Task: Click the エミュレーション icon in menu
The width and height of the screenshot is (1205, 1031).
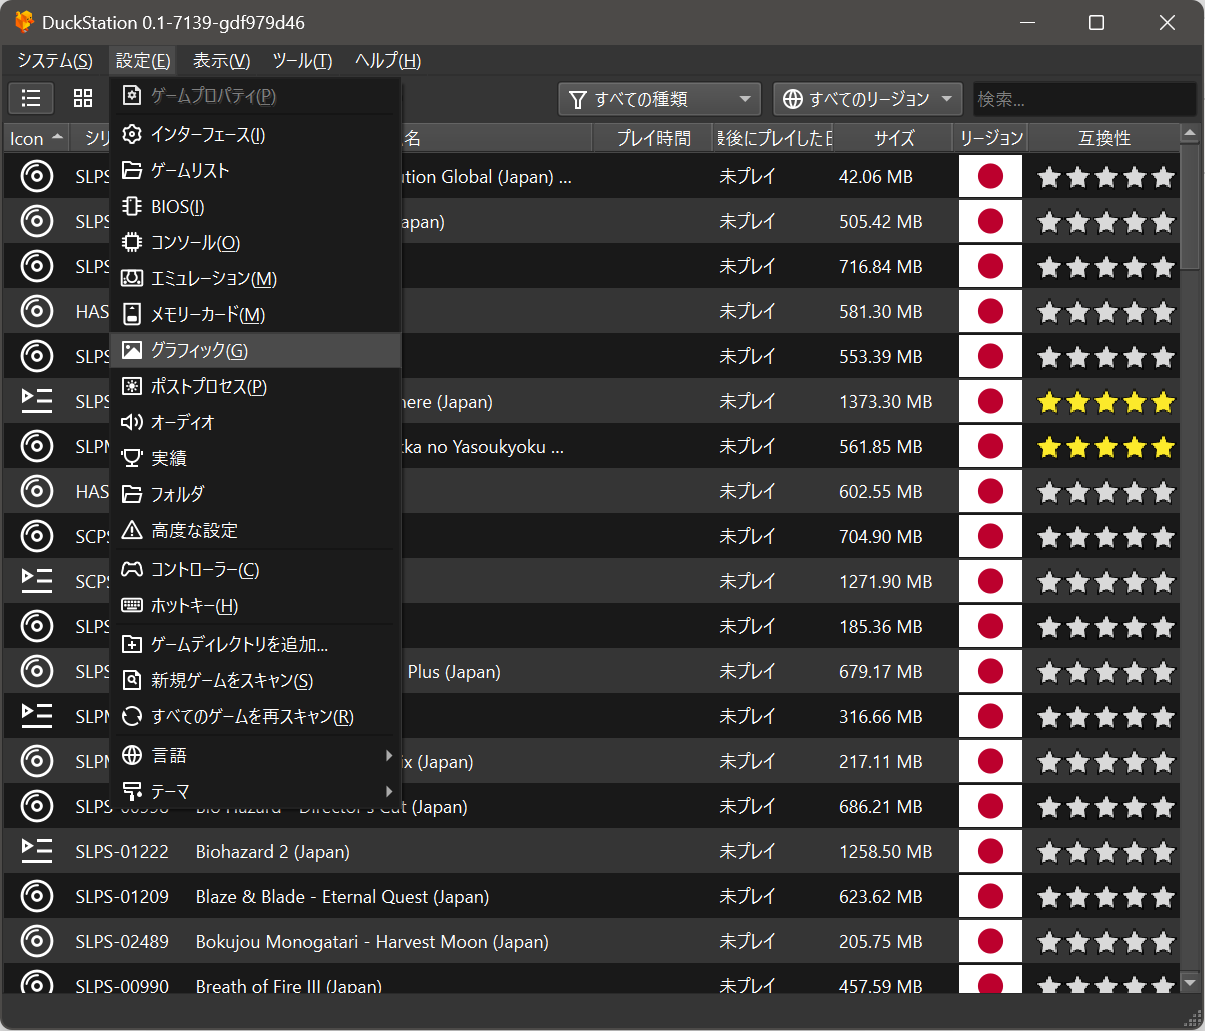Action: click(x=132, y=278)
